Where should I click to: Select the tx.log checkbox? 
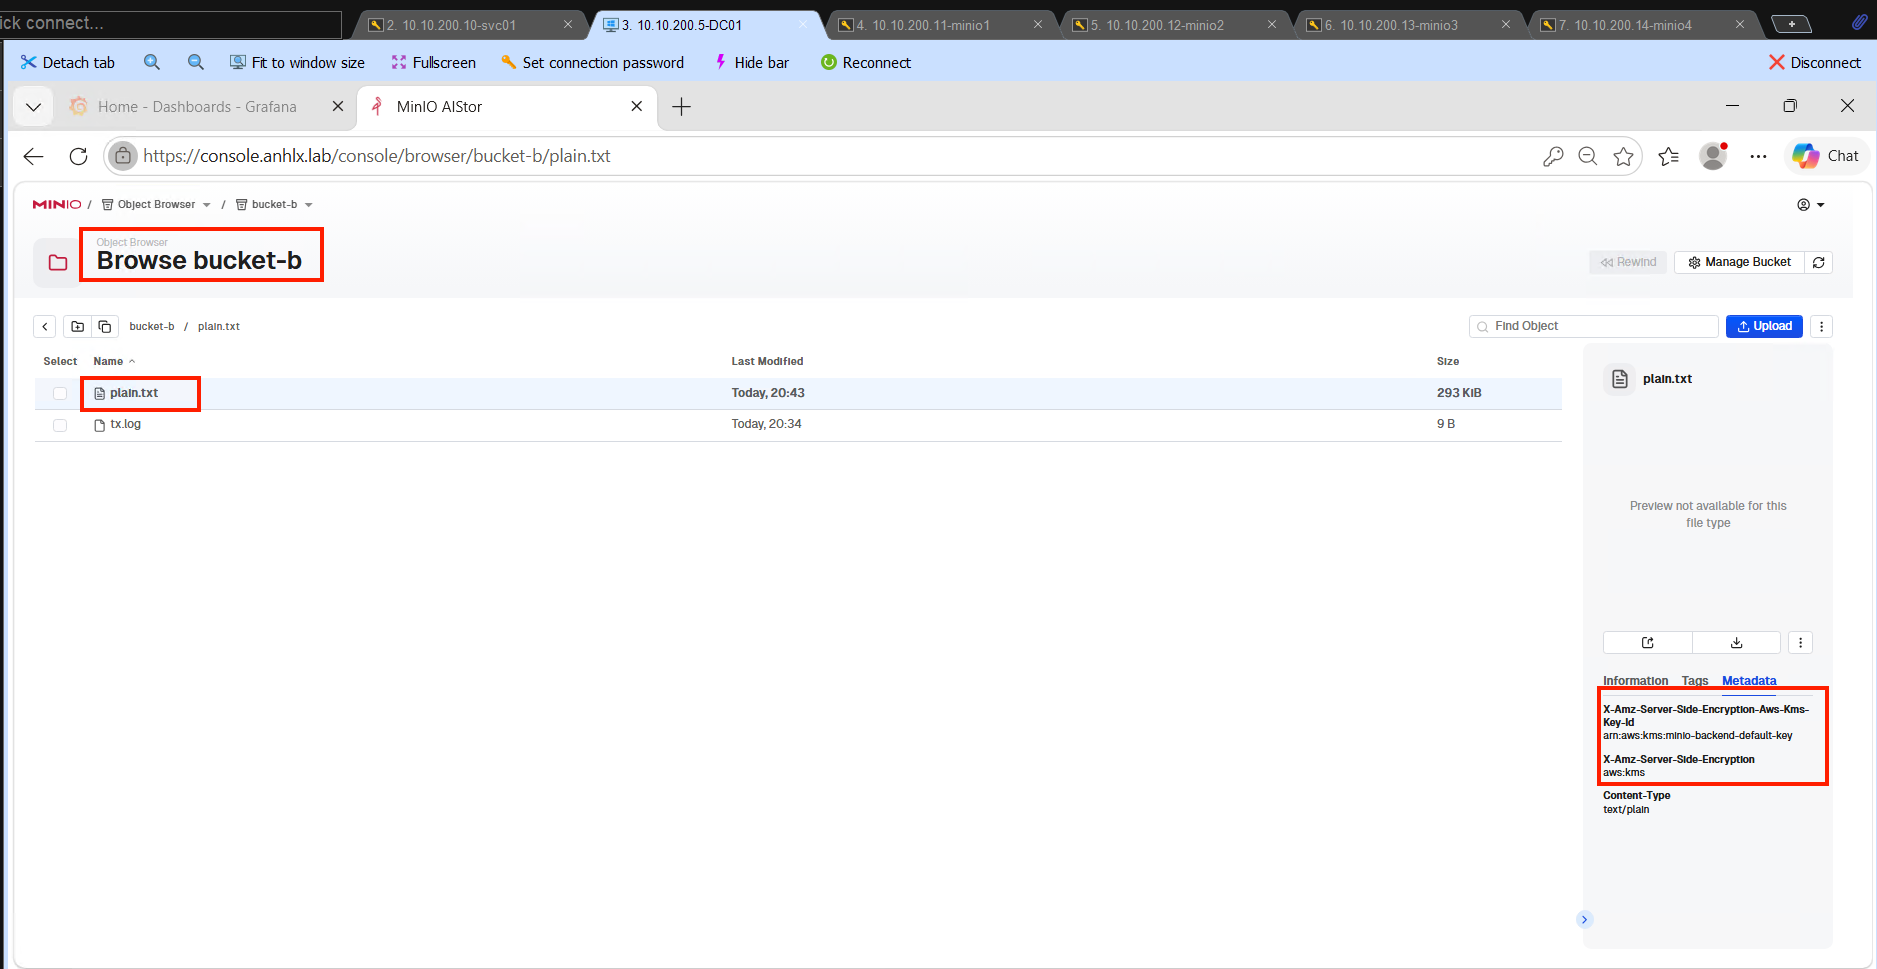[x=60, y=425]
